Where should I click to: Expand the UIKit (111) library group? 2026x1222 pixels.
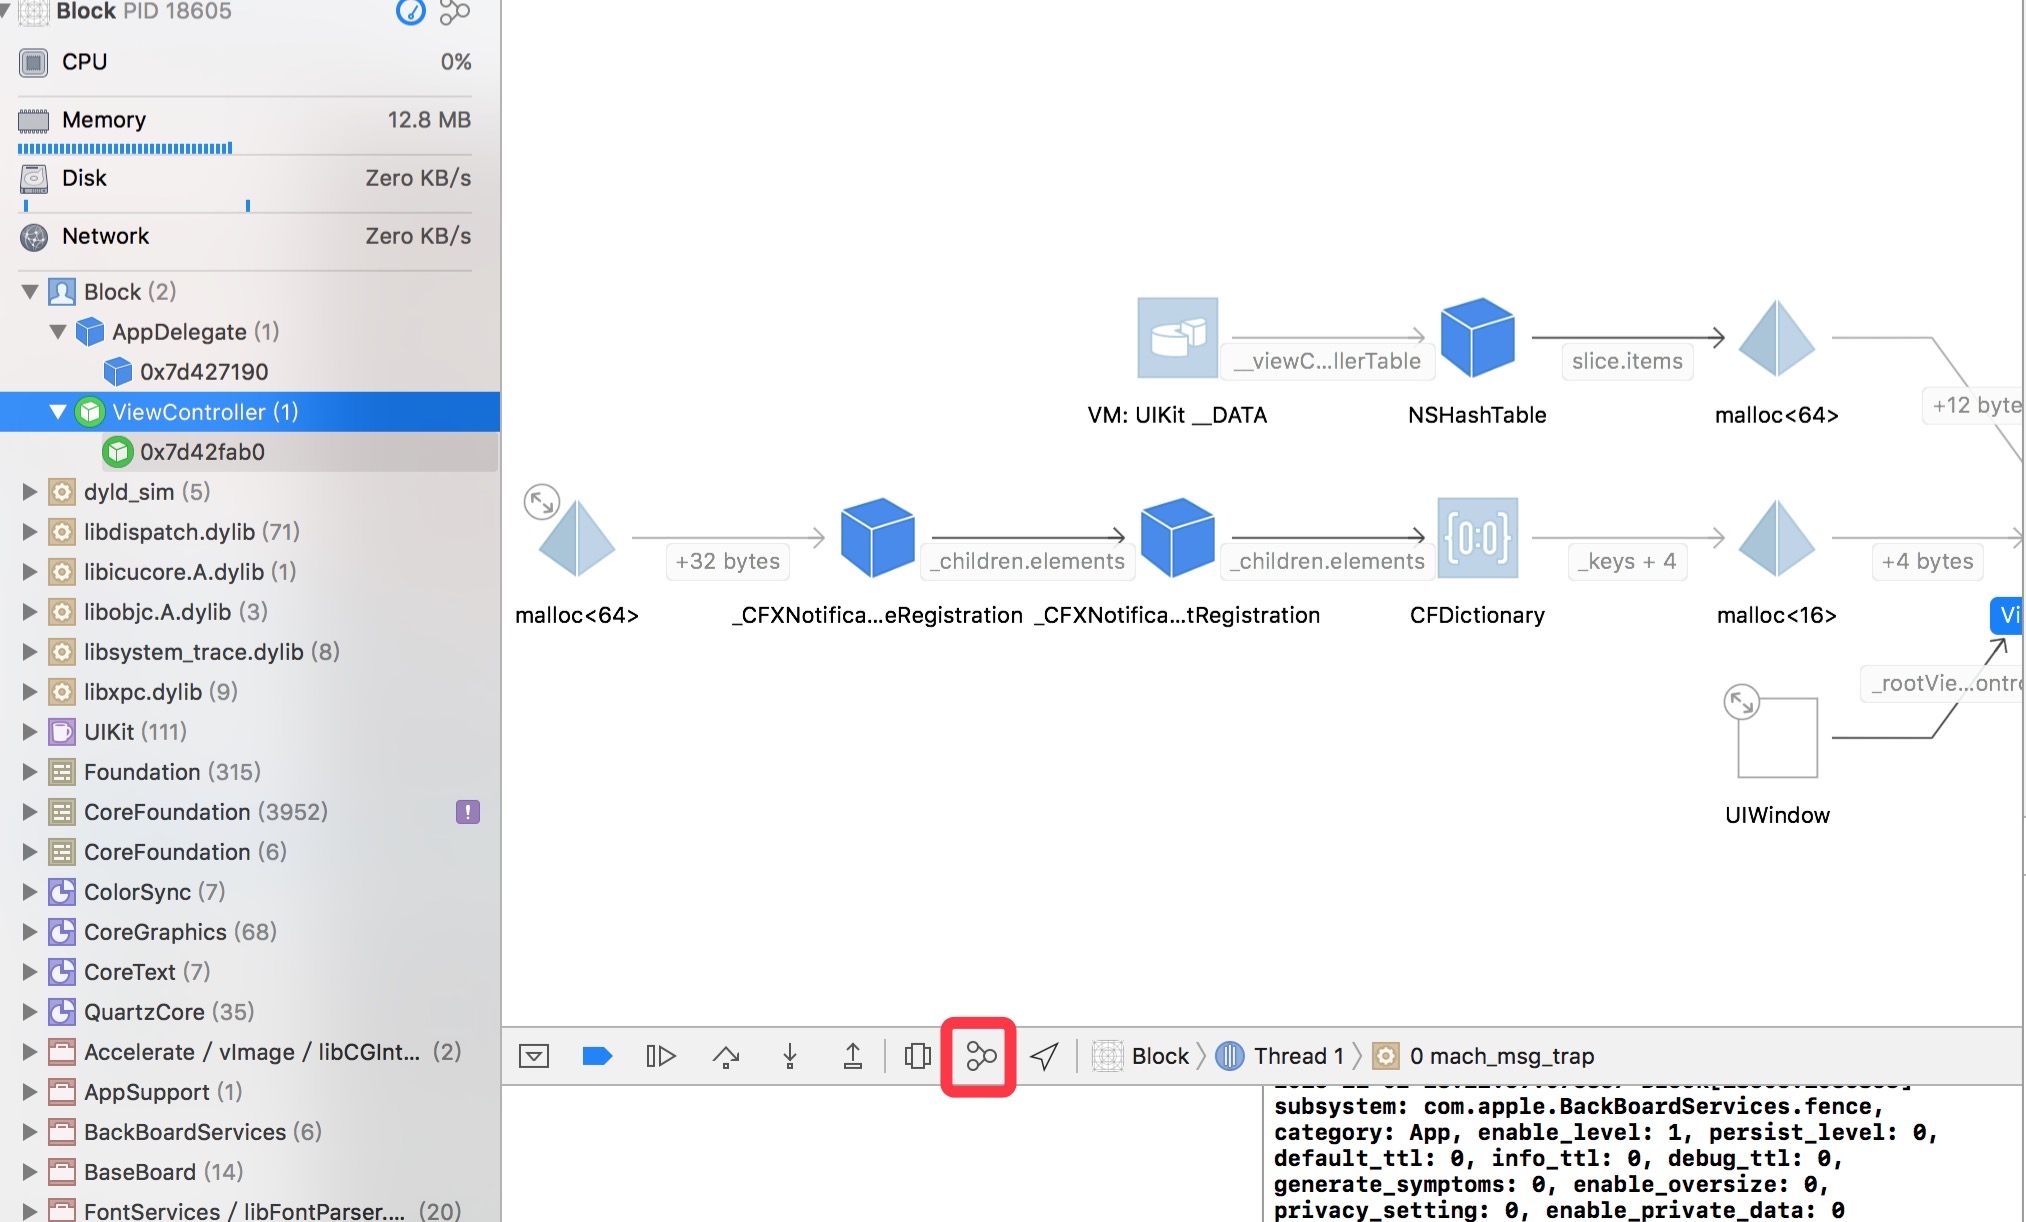pyautogui.click(x=29, y=731)
